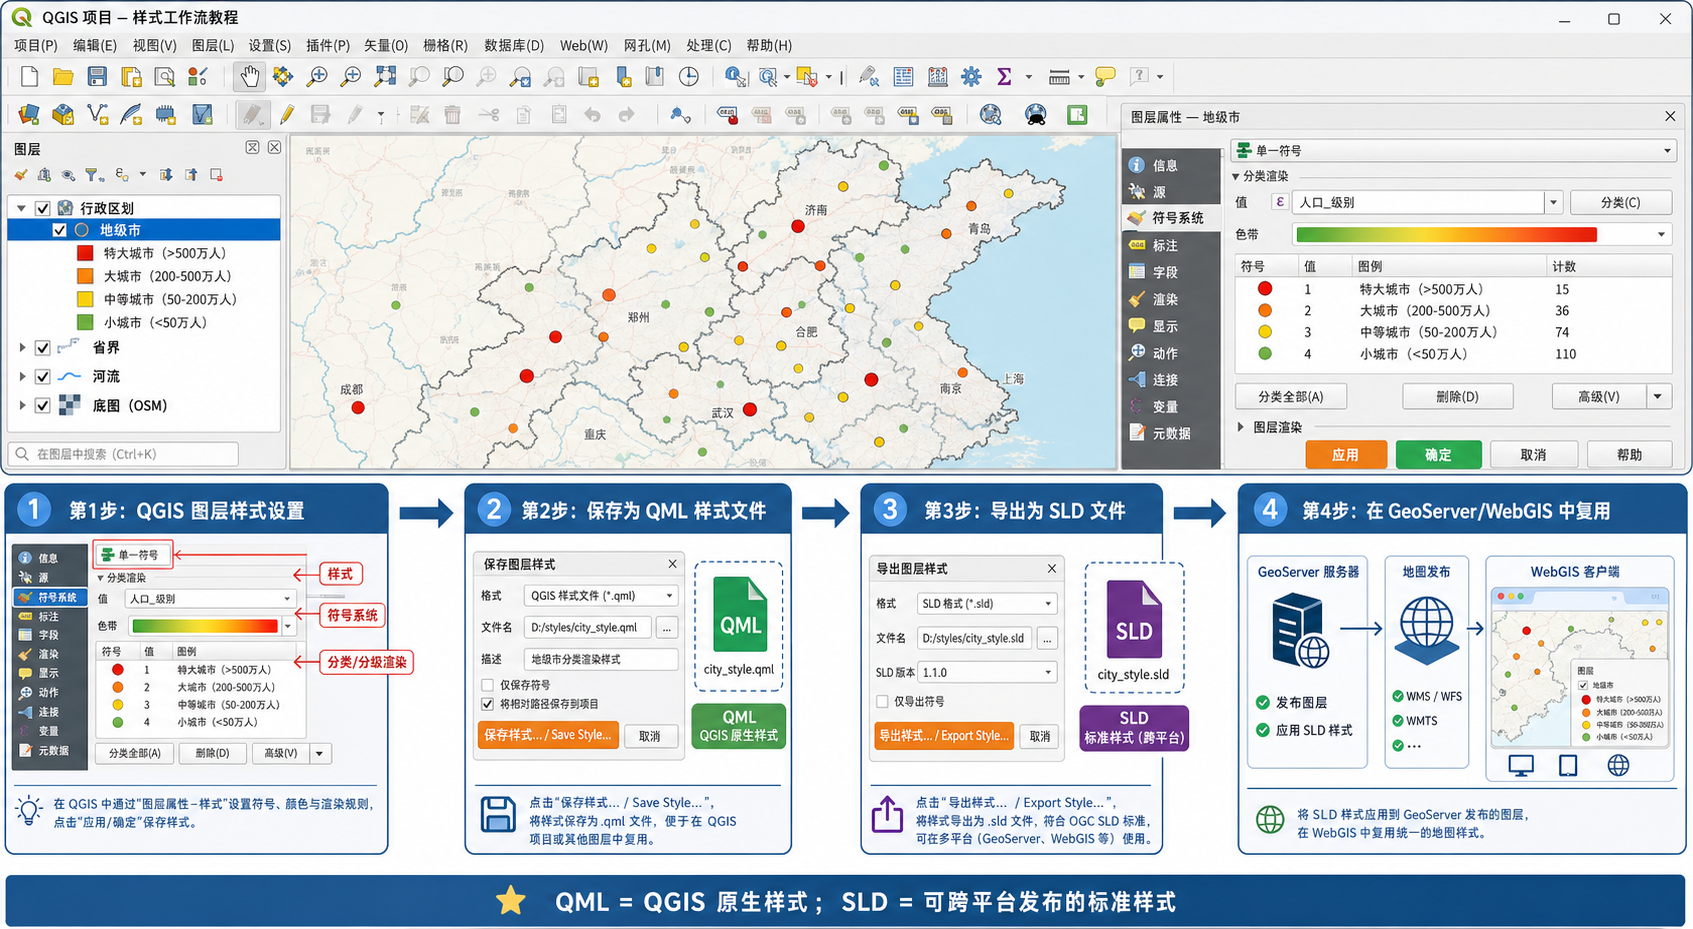
Task: Open the 插件(P) menu
Action: click(x=328, y=45)
